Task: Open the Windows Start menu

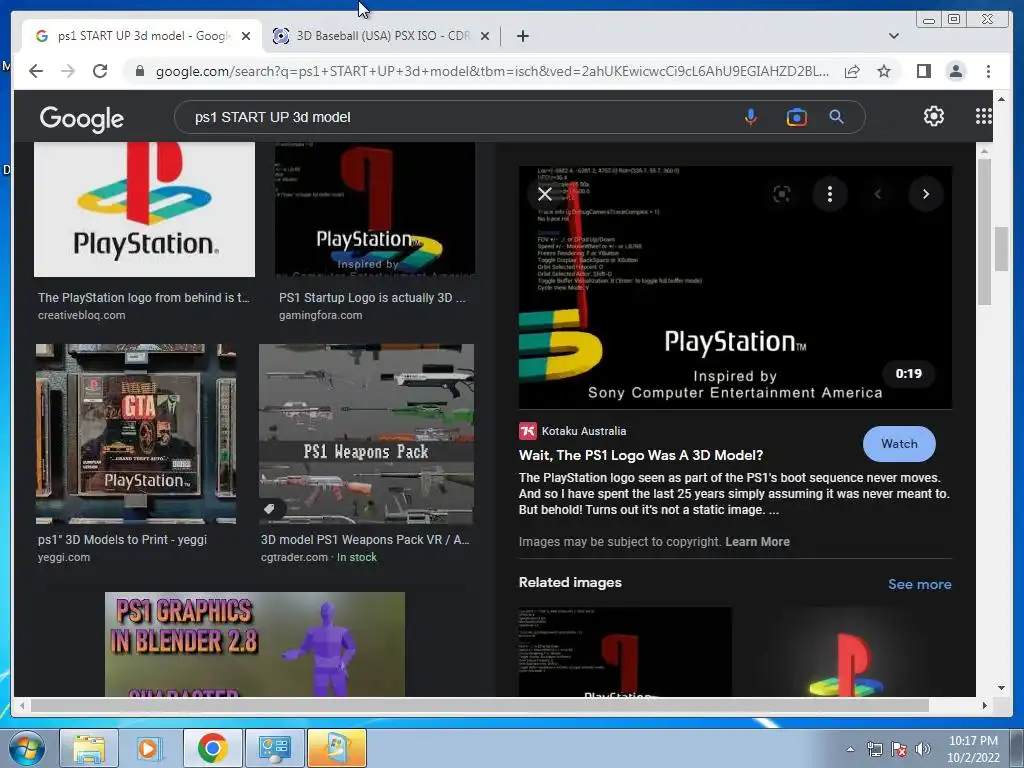Action: click(26, 748)
